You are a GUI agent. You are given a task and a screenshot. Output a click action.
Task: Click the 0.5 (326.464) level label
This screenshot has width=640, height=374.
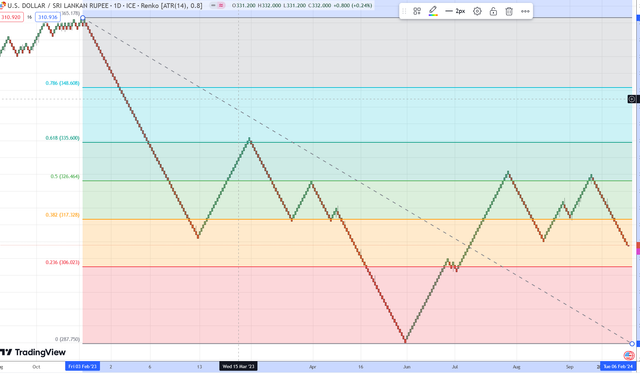[x=65, y=176]
